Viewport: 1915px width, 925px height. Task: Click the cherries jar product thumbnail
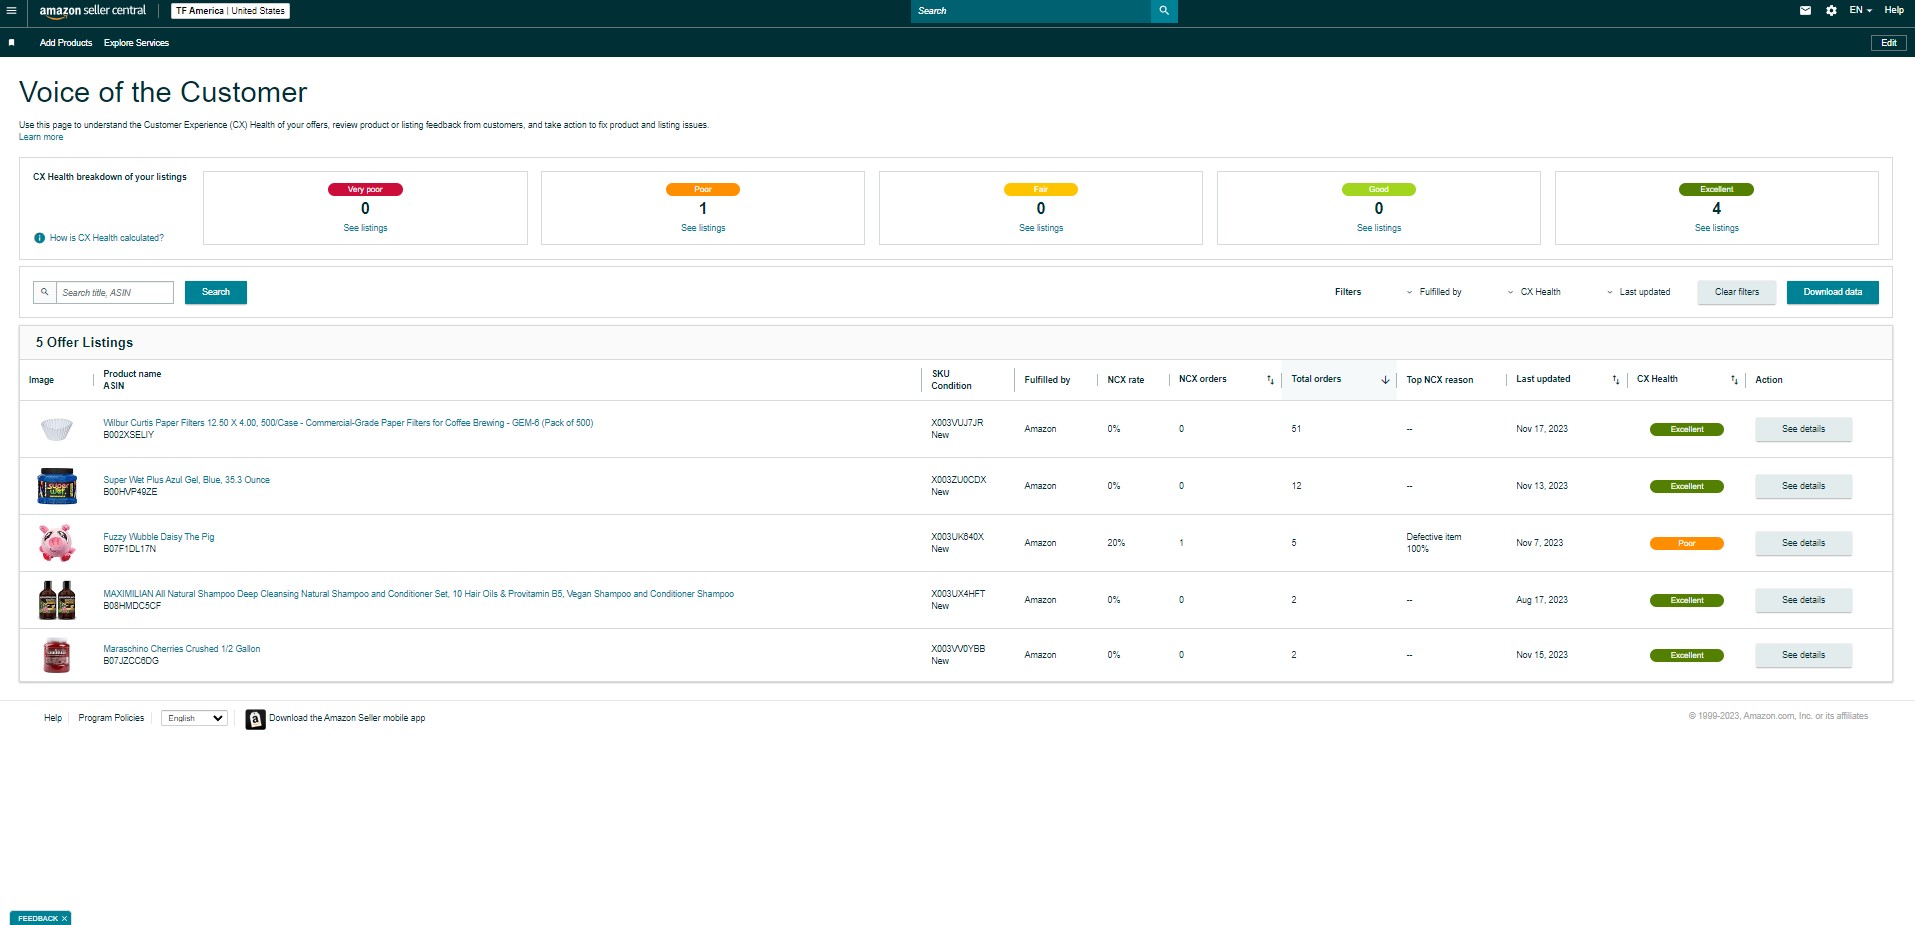(x=57, y=655)
